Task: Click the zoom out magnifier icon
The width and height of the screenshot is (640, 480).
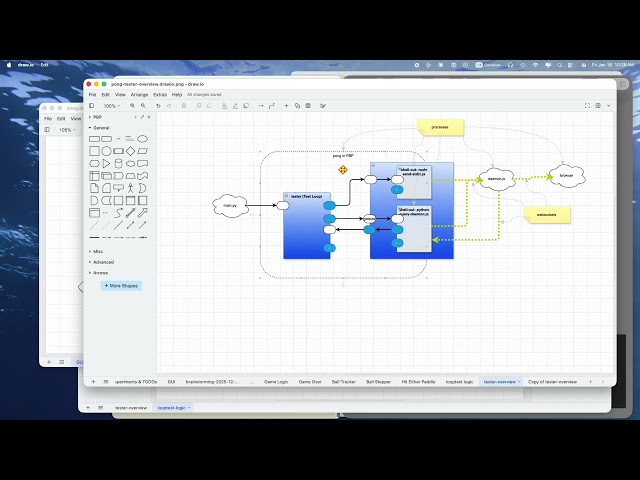Action: click(143, 106)
